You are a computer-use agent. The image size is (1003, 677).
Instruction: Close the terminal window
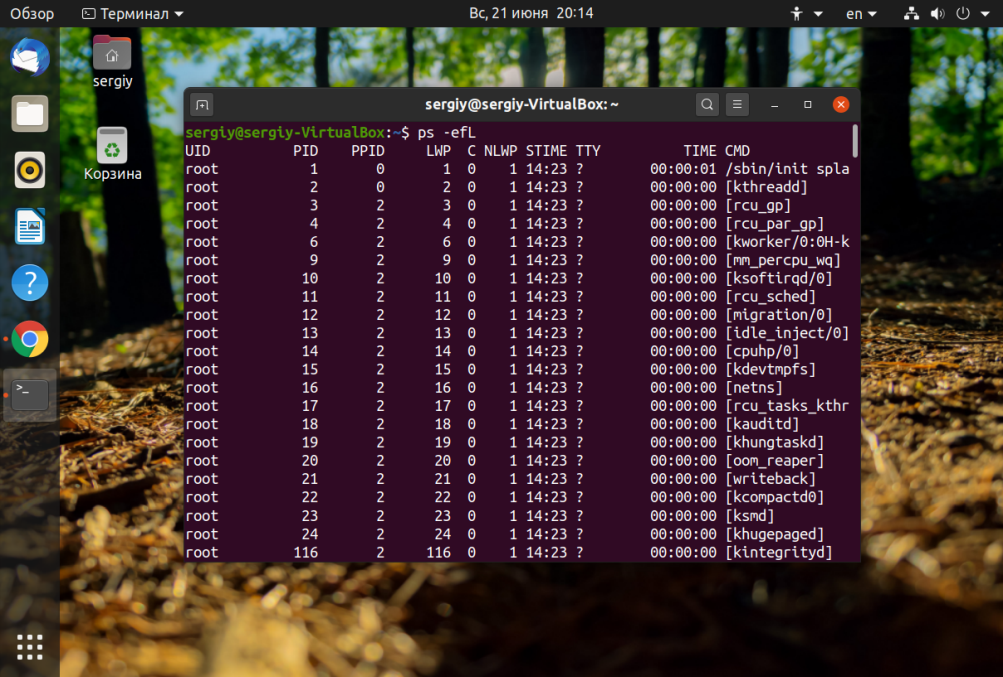[x=841, y=104]
